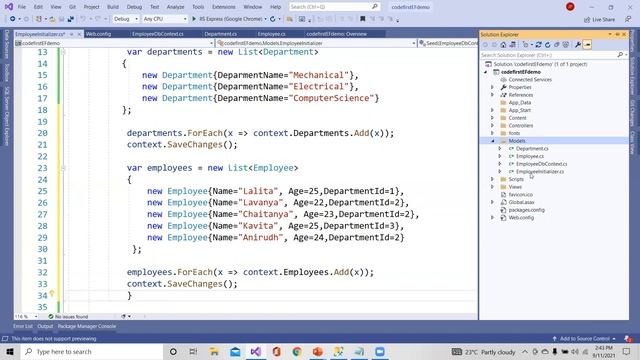Click the Navigate Backward toolbar arrow
The height and width of the screenshot is (360, 640).
point(12,19)
